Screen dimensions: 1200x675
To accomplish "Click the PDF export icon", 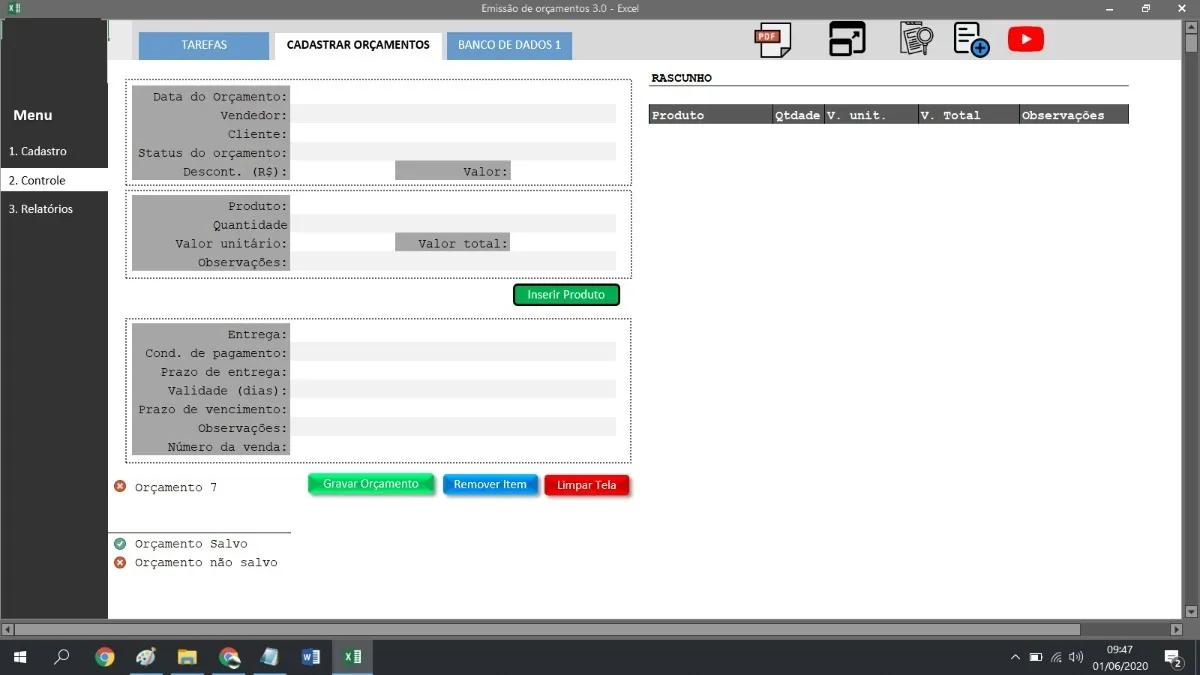I will tap(771, 39).
